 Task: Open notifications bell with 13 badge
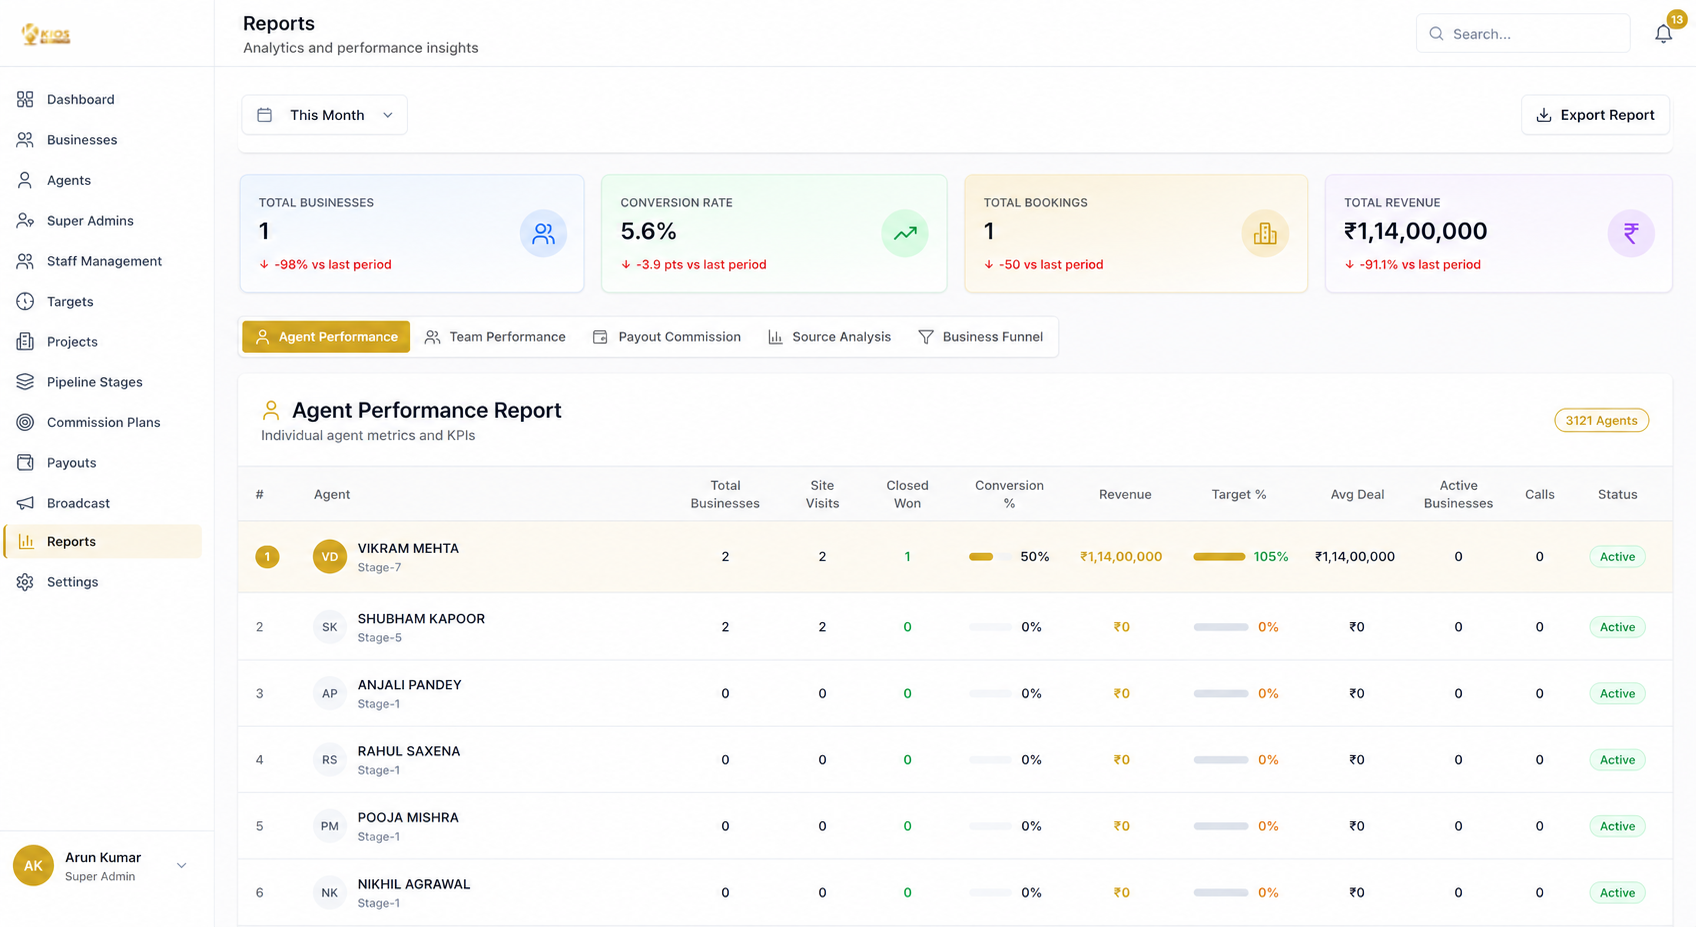1664,33
